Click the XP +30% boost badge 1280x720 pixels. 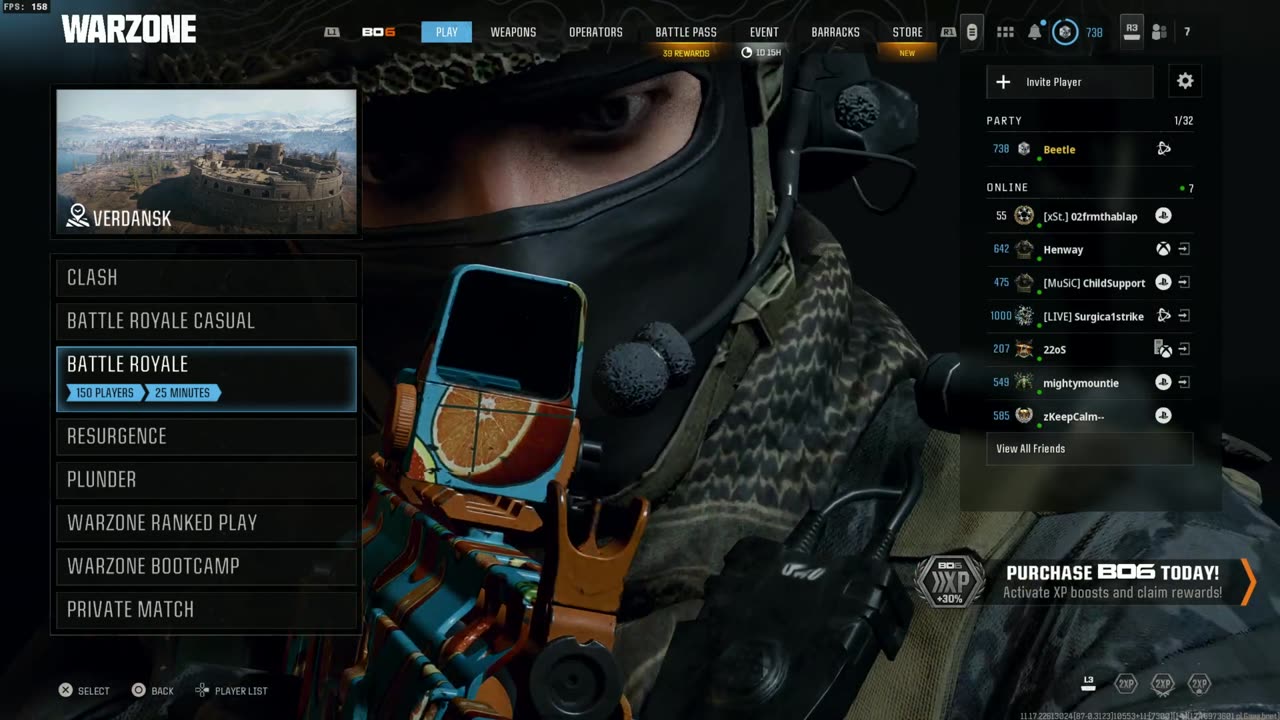click(x=950, y=581)
